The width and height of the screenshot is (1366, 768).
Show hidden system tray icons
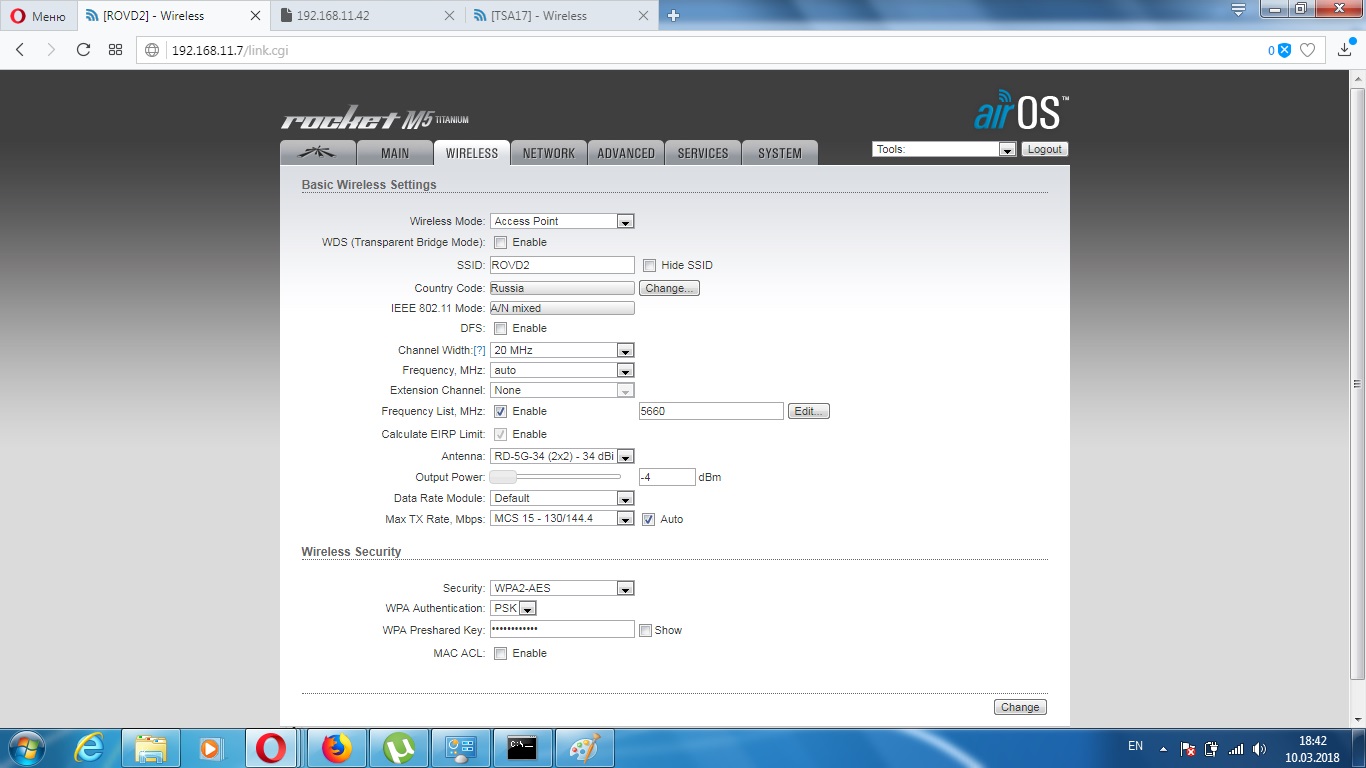tap(1163, 748)
